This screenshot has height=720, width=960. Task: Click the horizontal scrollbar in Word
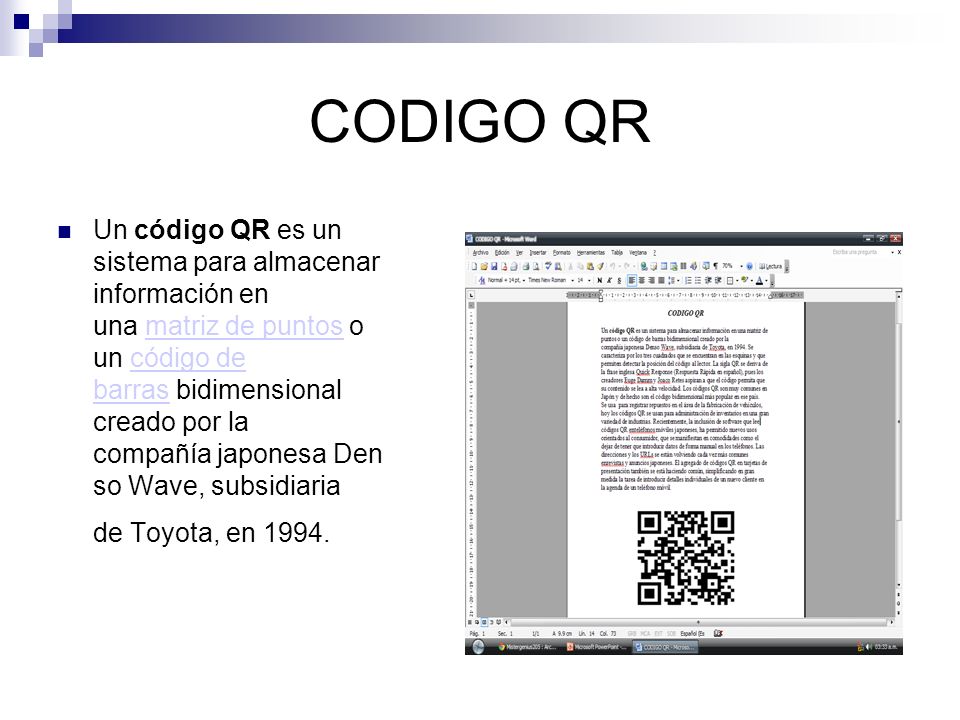[698, 622]
